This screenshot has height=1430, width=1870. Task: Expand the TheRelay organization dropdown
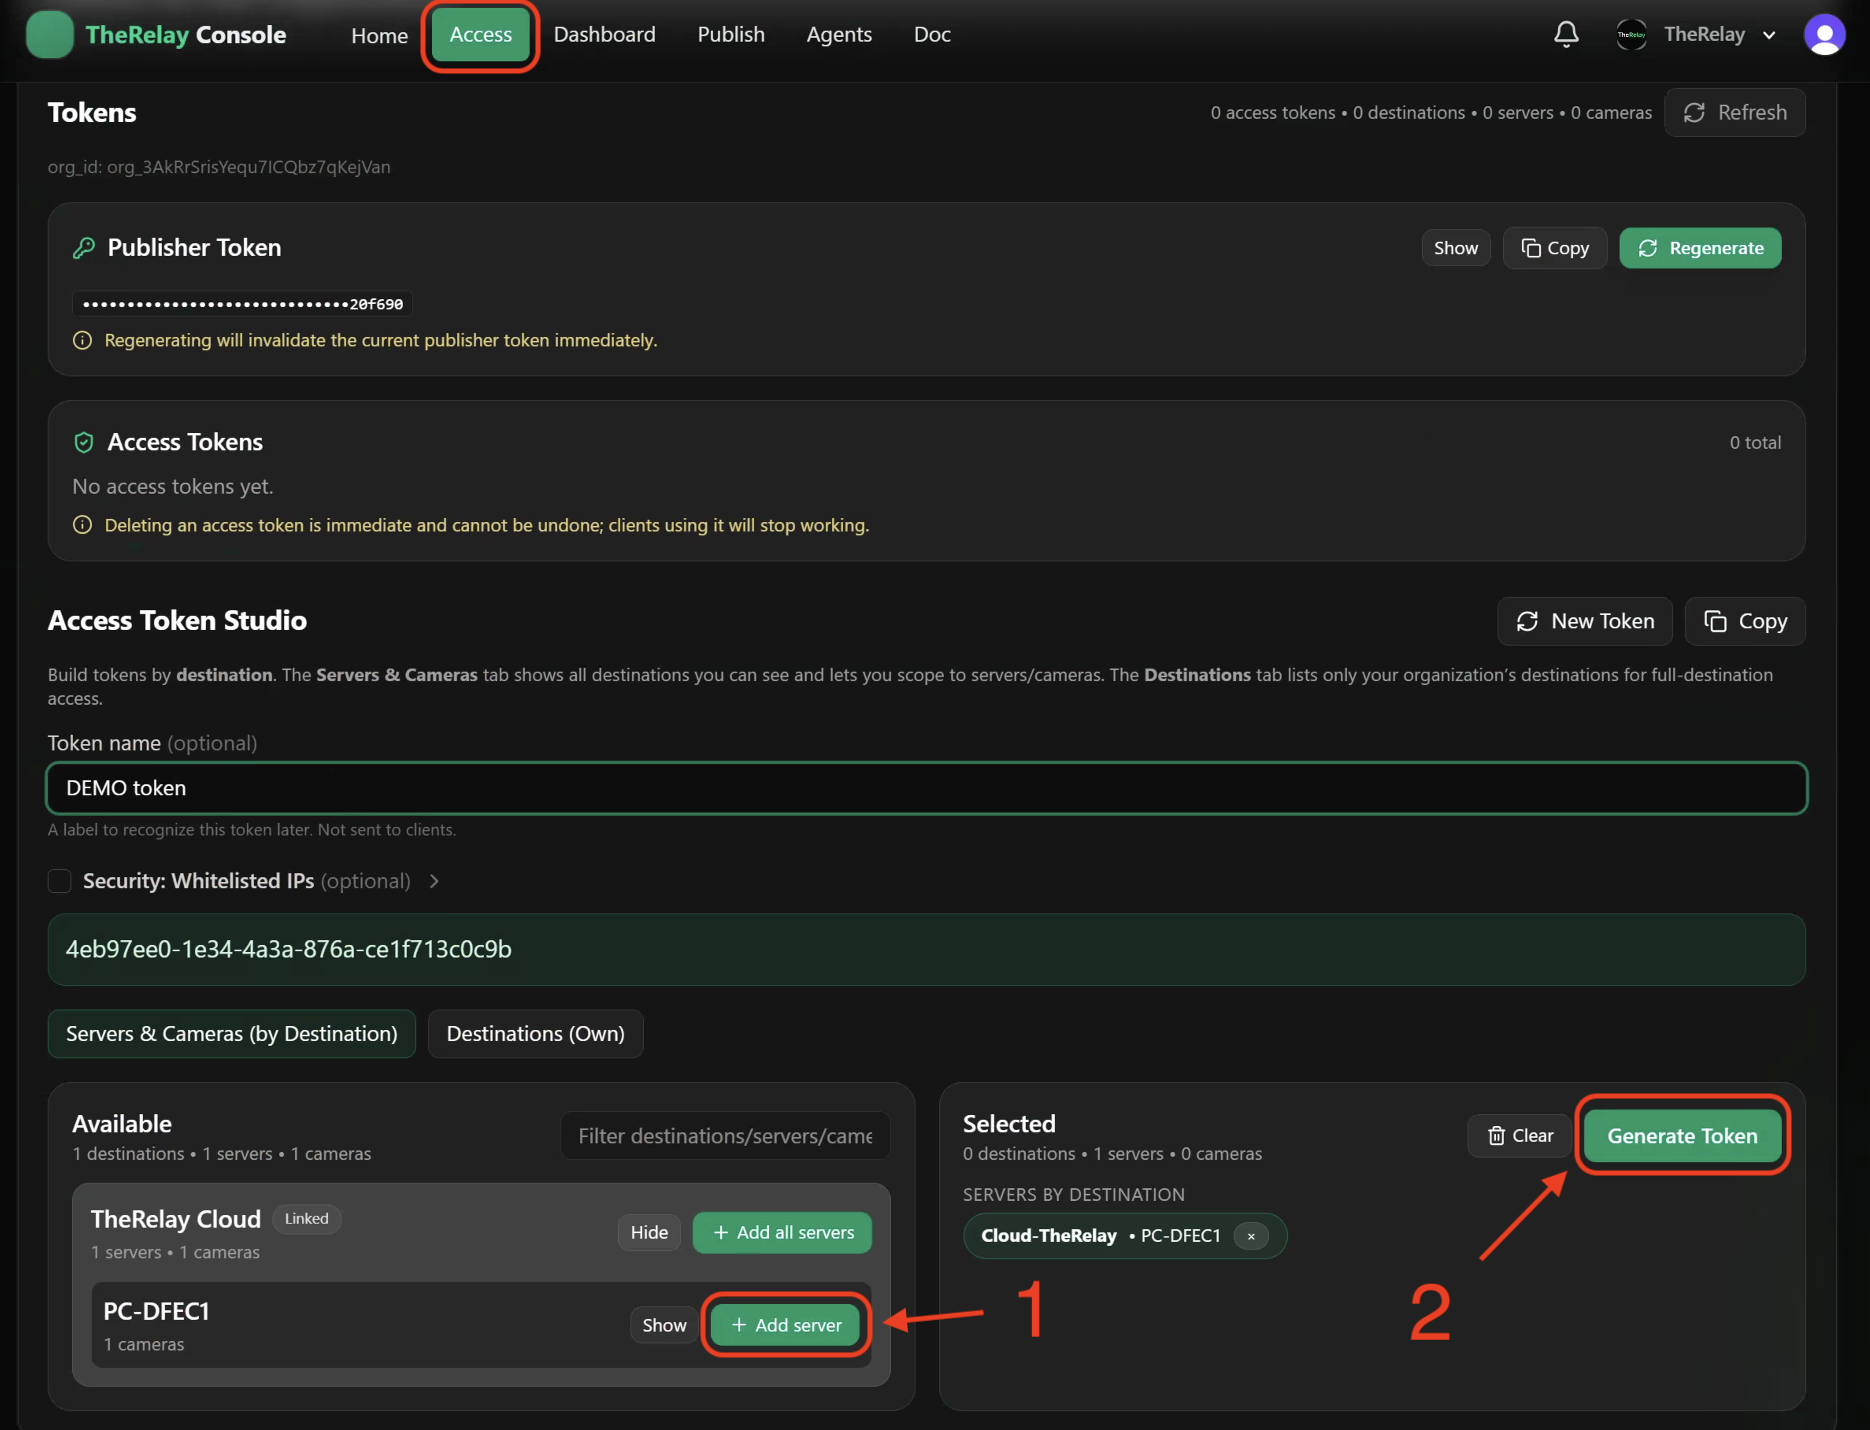[1769, 35]
